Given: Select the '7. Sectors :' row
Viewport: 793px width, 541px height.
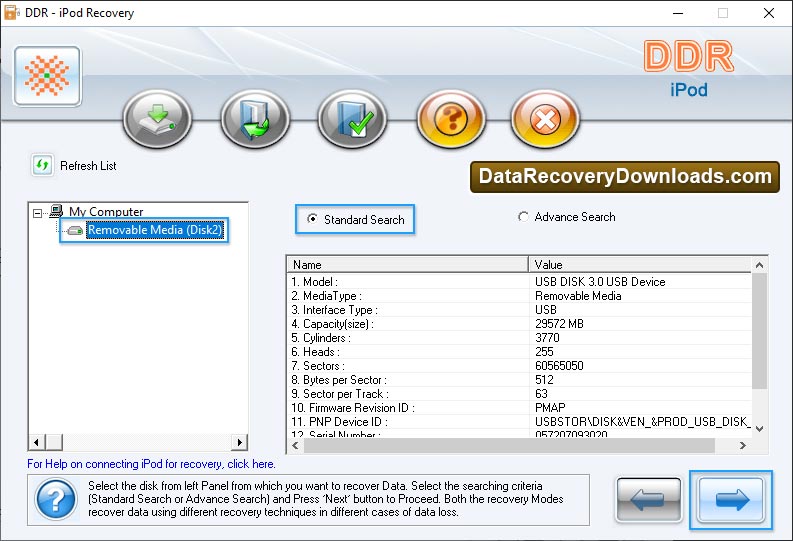Looking at the screenshot, I should pos(519,366).
